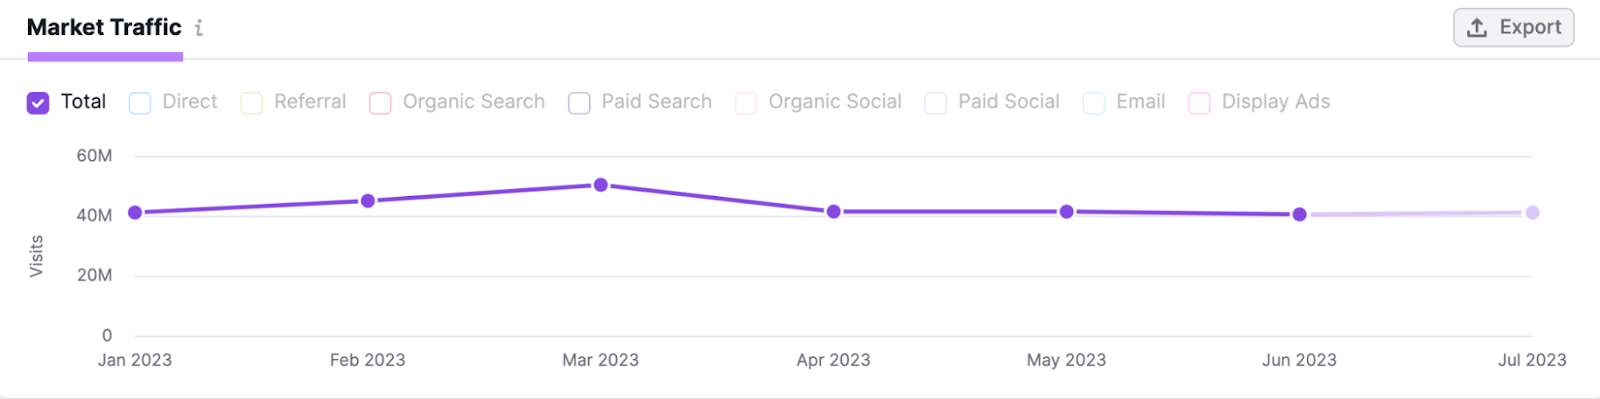Uncheck the Total checkbox
The height and width of the screenshot is (399, 1600).
click(x=38, y=102)
